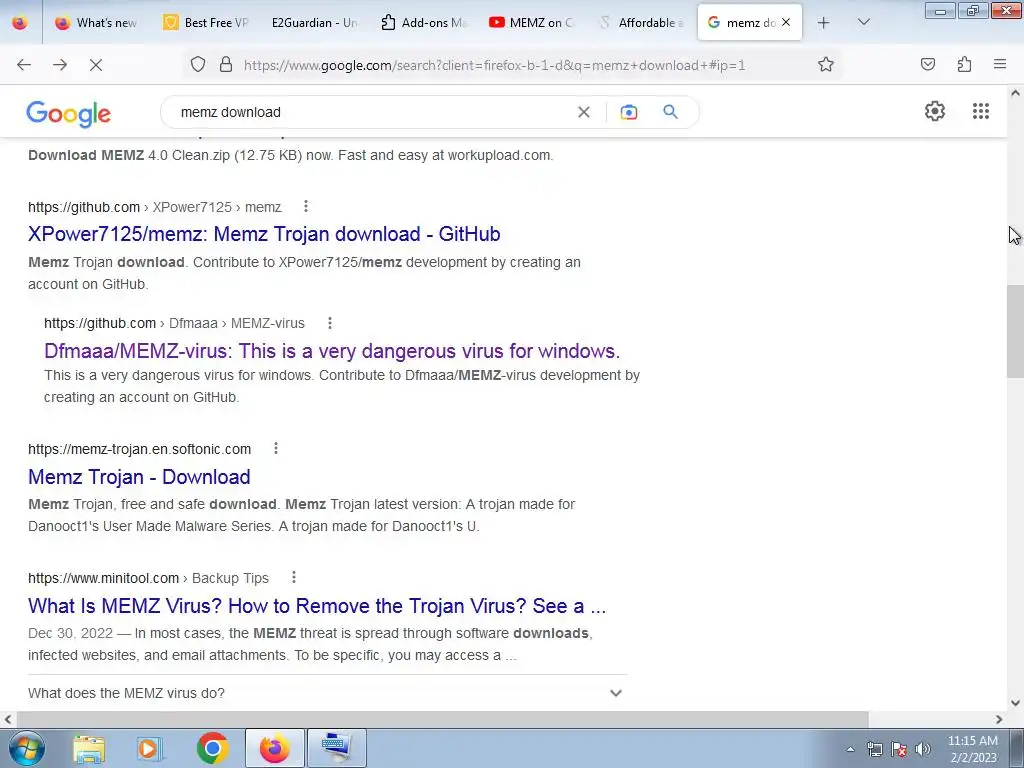Open Google quick settings gear

tap(935, 111)
